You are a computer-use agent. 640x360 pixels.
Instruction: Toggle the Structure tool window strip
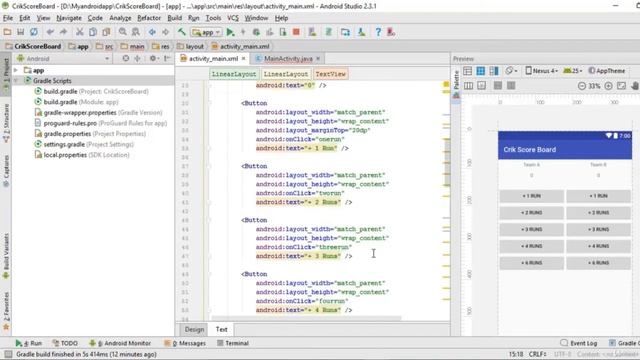tap(6, 122)
